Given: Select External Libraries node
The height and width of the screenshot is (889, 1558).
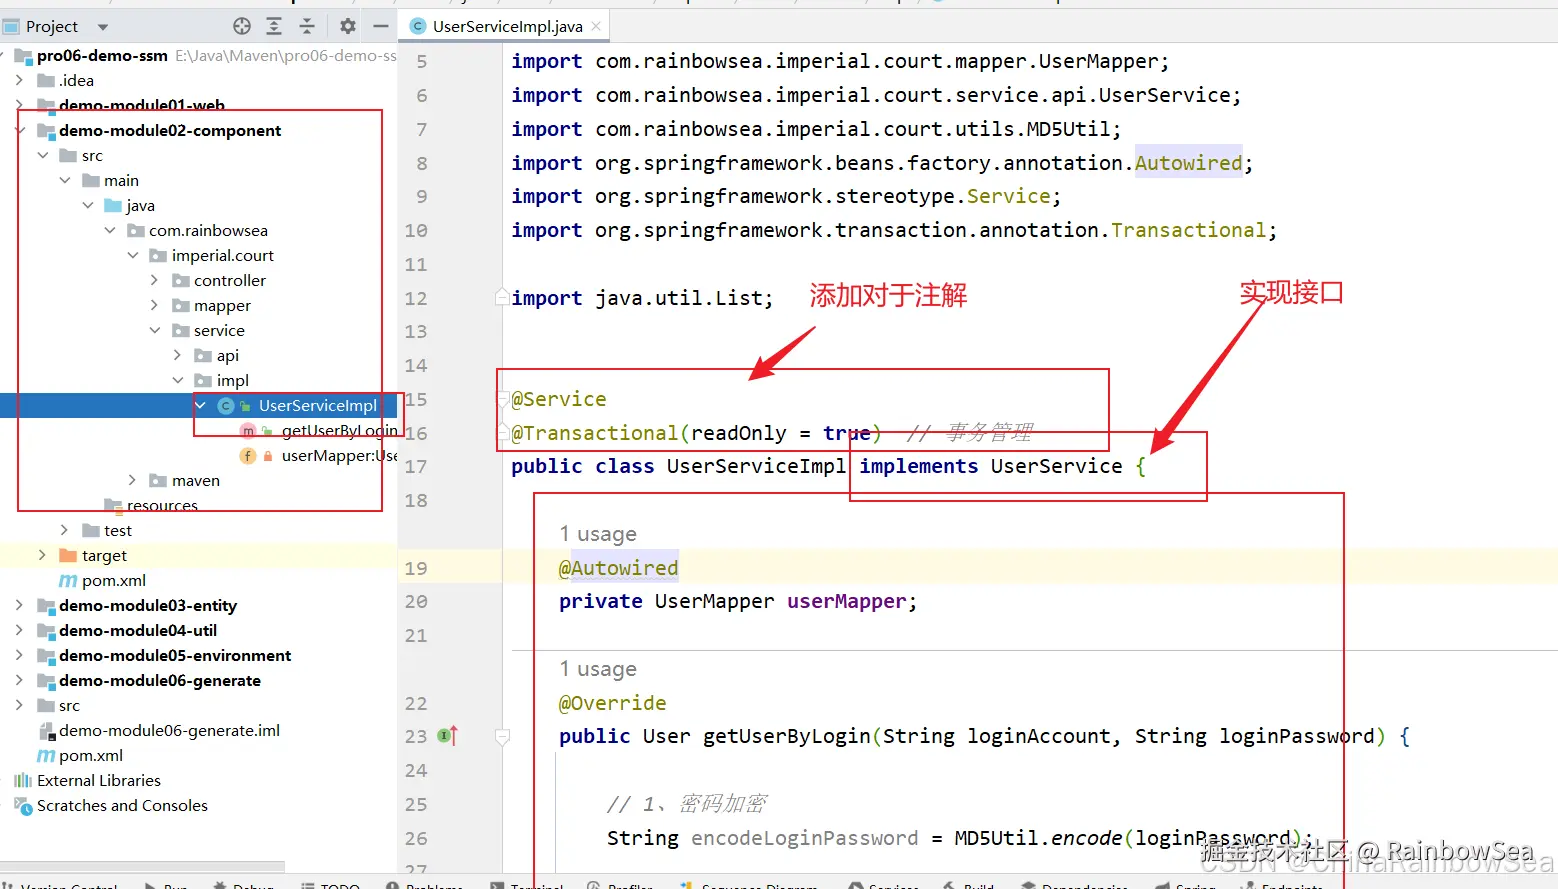Looking at the screenshot, I should (98, 780).
